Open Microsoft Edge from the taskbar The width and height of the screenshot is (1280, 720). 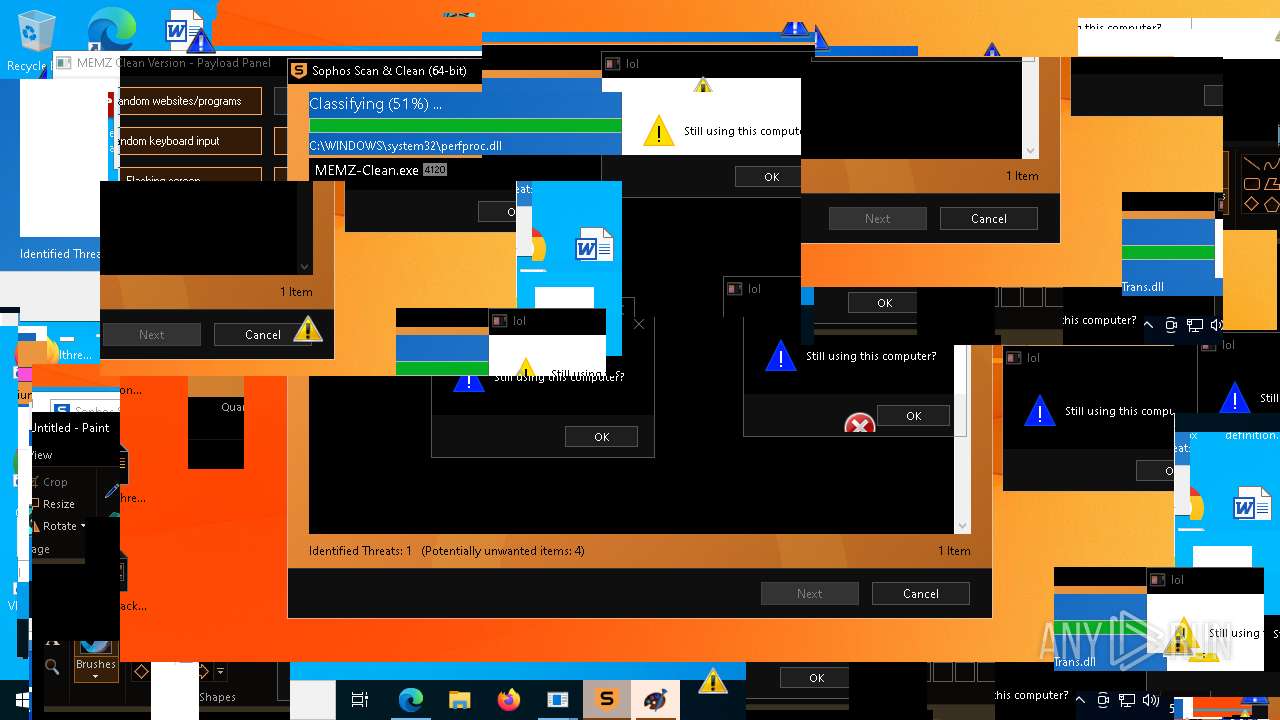pyautogui.click(x=410, y=700)
